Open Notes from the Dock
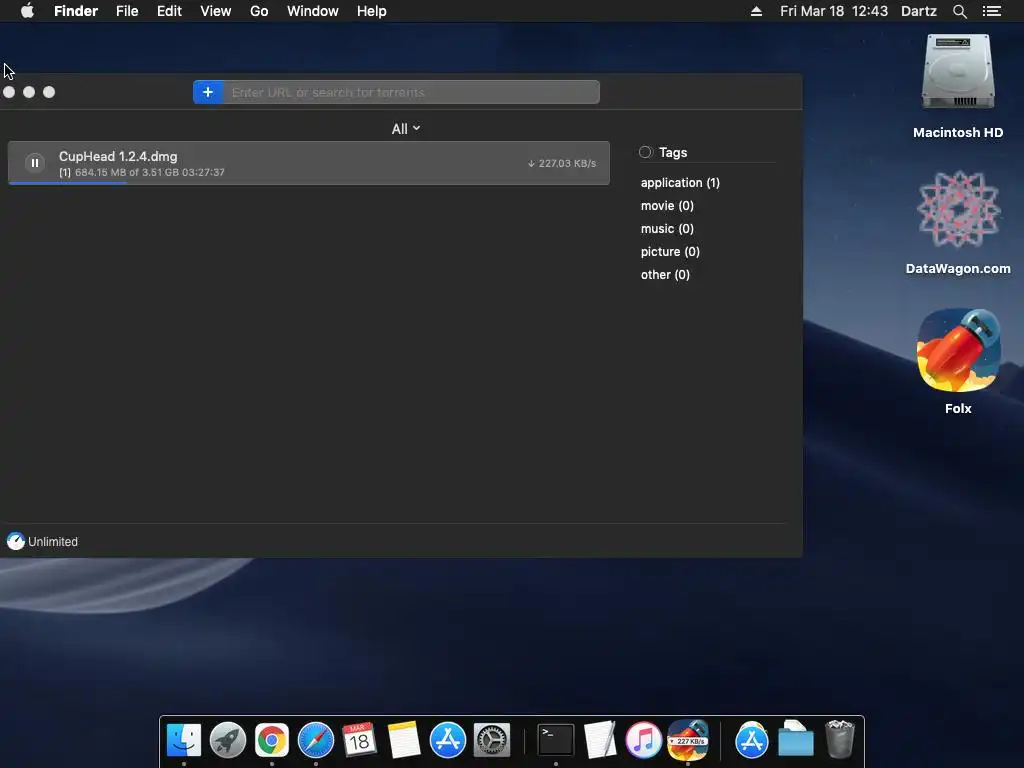 tap(404, 740)
